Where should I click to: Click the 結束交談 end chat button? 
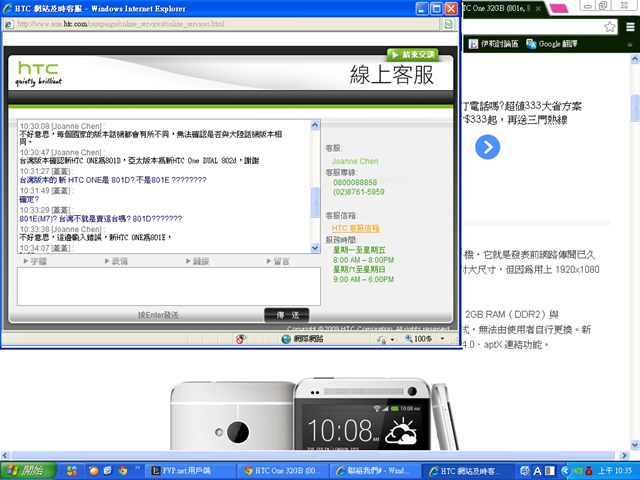(413, 54)
